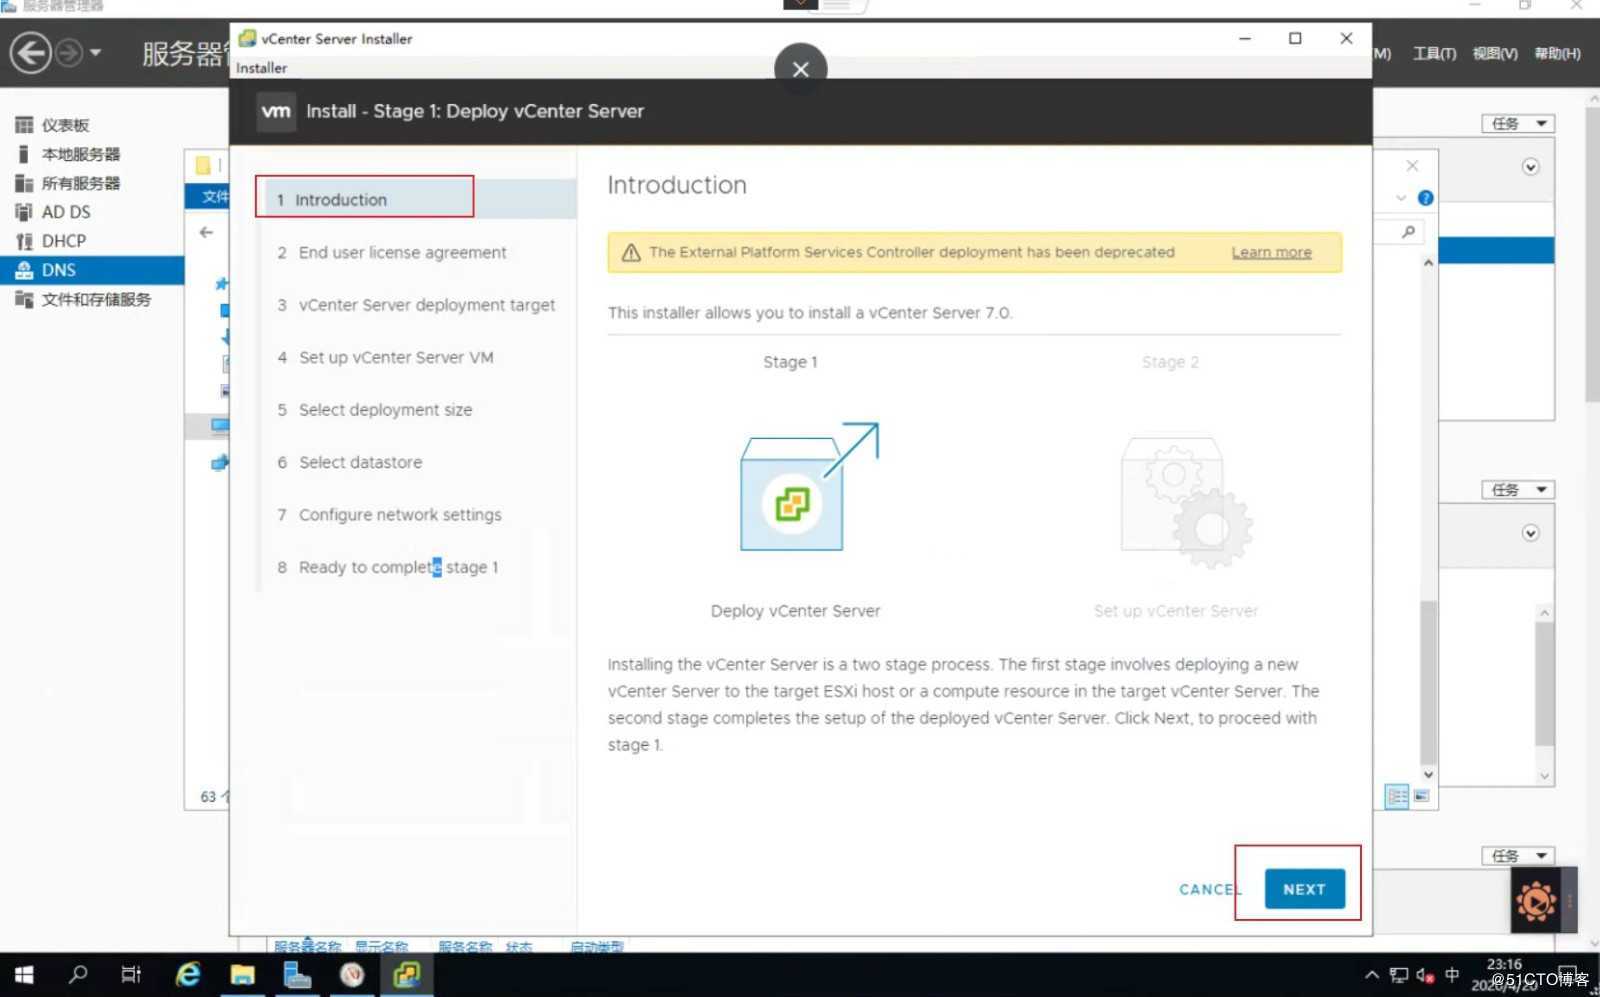Open the Windows Start menu

pyautogui.click(x=24, y=974)
